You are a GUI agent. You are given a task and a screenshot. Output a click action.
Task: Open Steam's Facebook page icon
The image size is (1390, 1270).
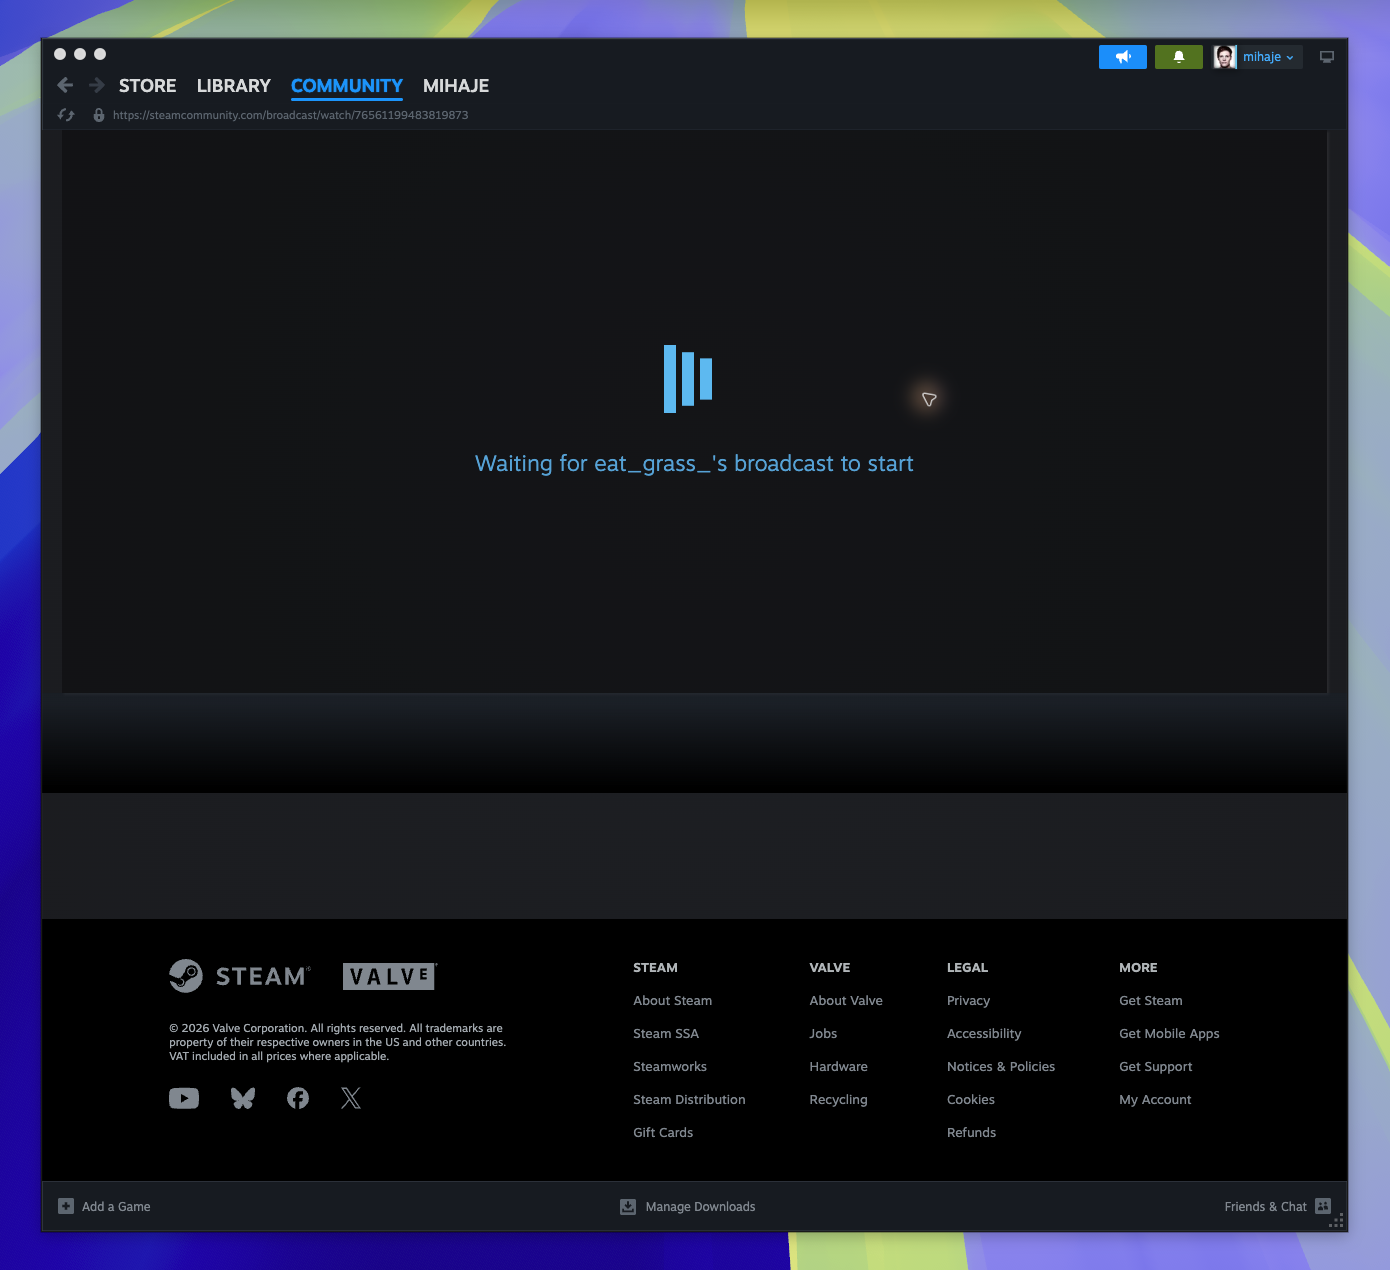pyautogui.click(x=298, y=1098)
